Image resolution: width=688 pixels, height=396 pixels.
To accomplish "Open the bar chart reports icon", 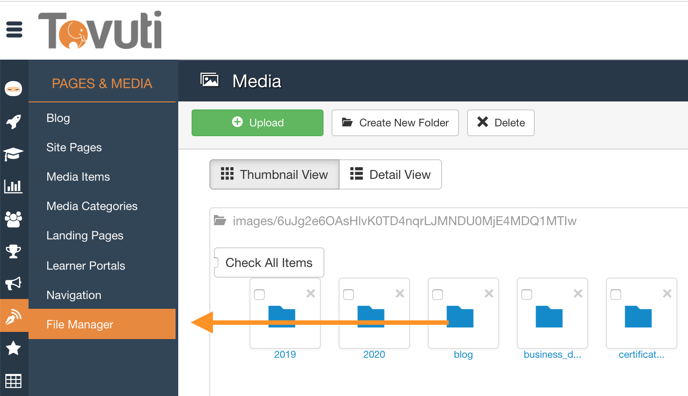I will (x=13, y=186).
